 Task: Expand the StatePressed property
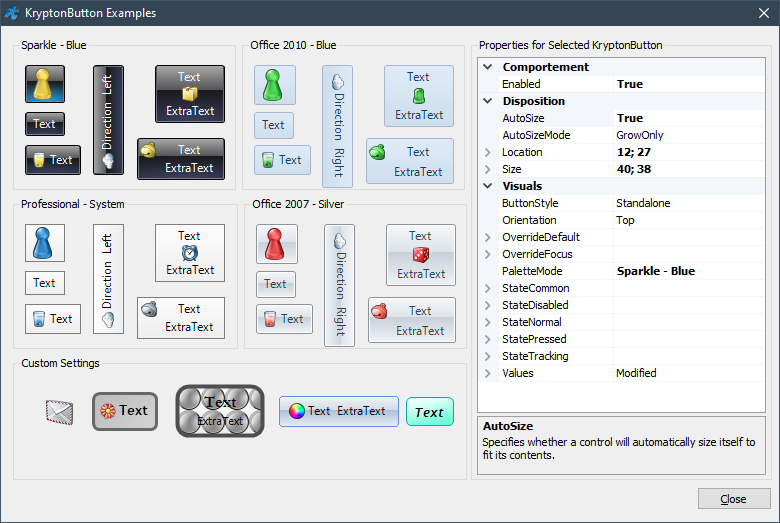(488, 339)
